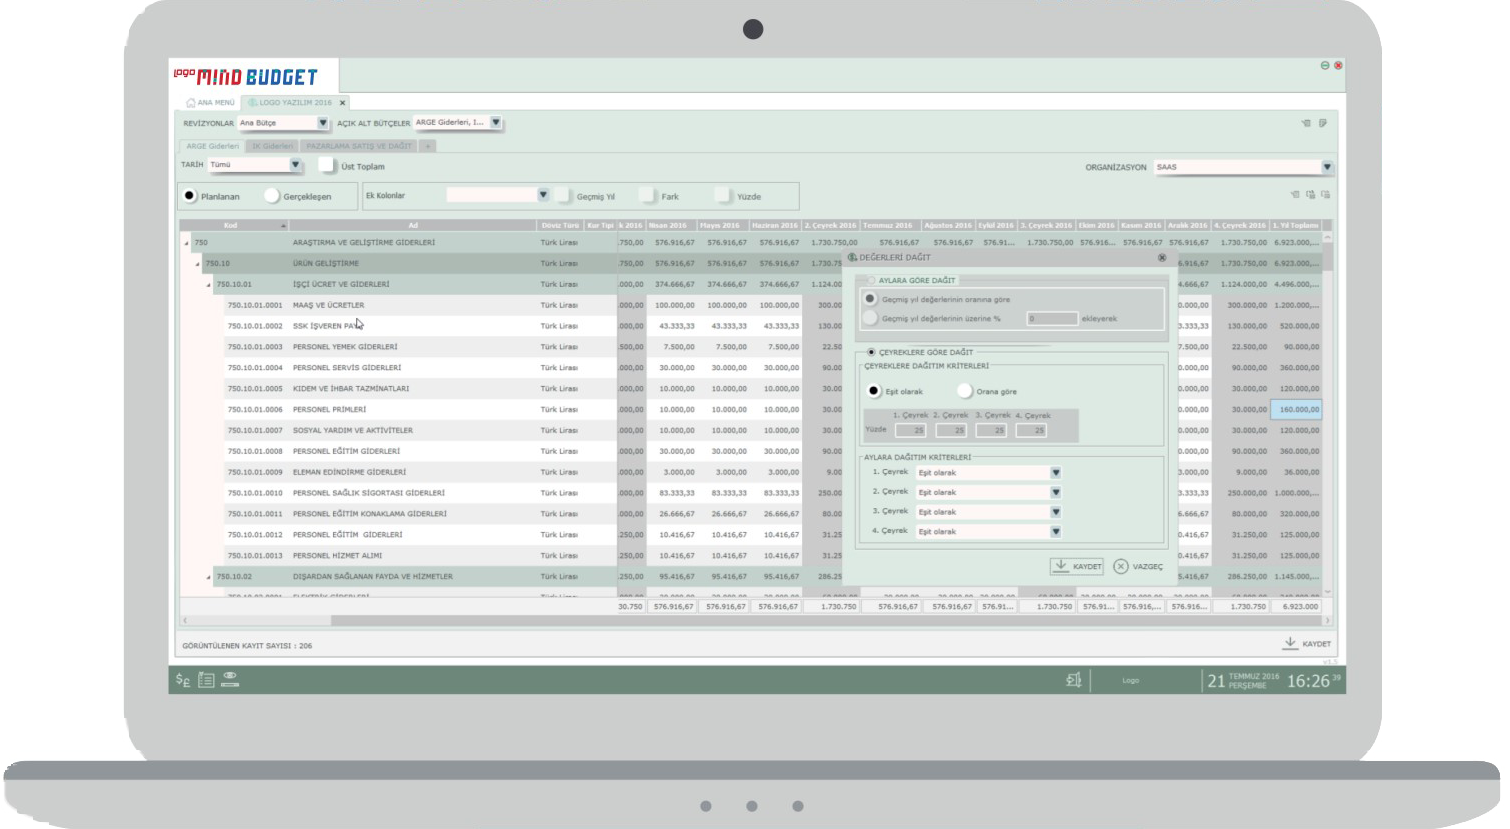This screenshot has width=1510, height=829.
Task: Click the Vazgeç button
Action: (1139, 567)
